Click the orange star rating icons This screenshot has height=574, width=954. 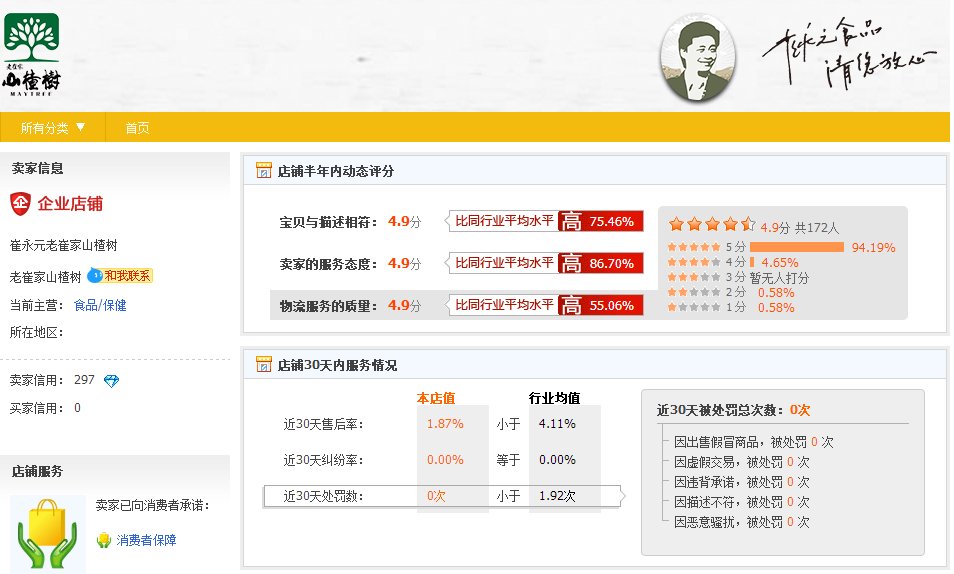[x=711, y=225]
